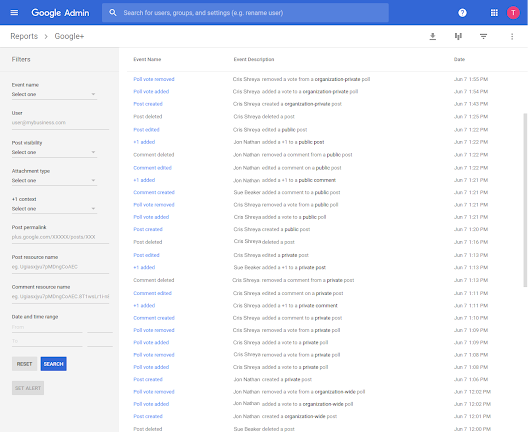The width and height of the screenshot is (530, 436).
Task: Go to Reports breadcrumb
Action: pos(24,36)
